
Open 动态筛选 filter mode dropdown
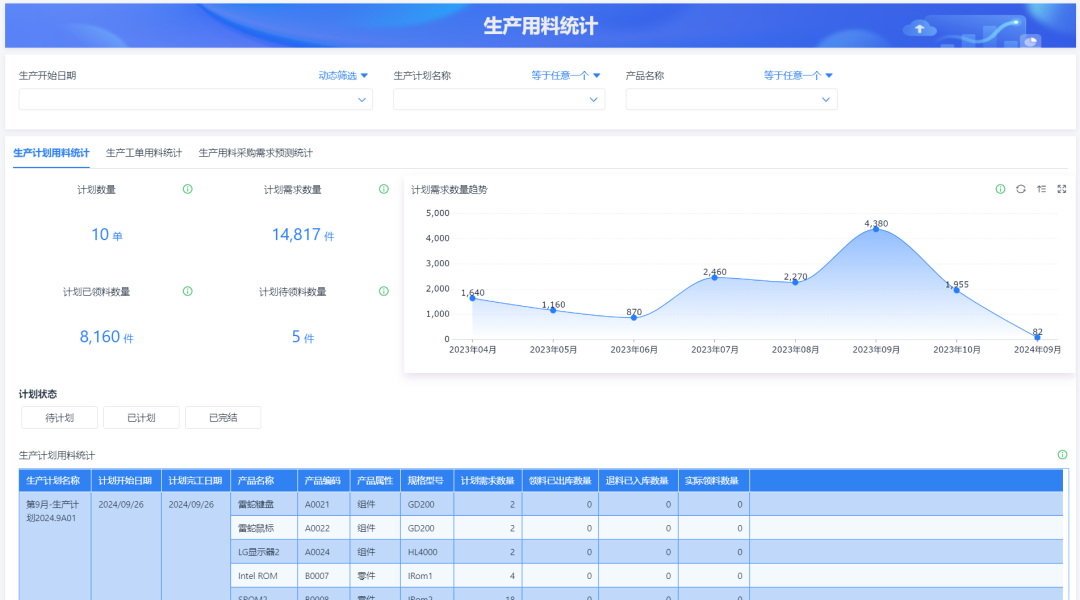pos(343,75)
